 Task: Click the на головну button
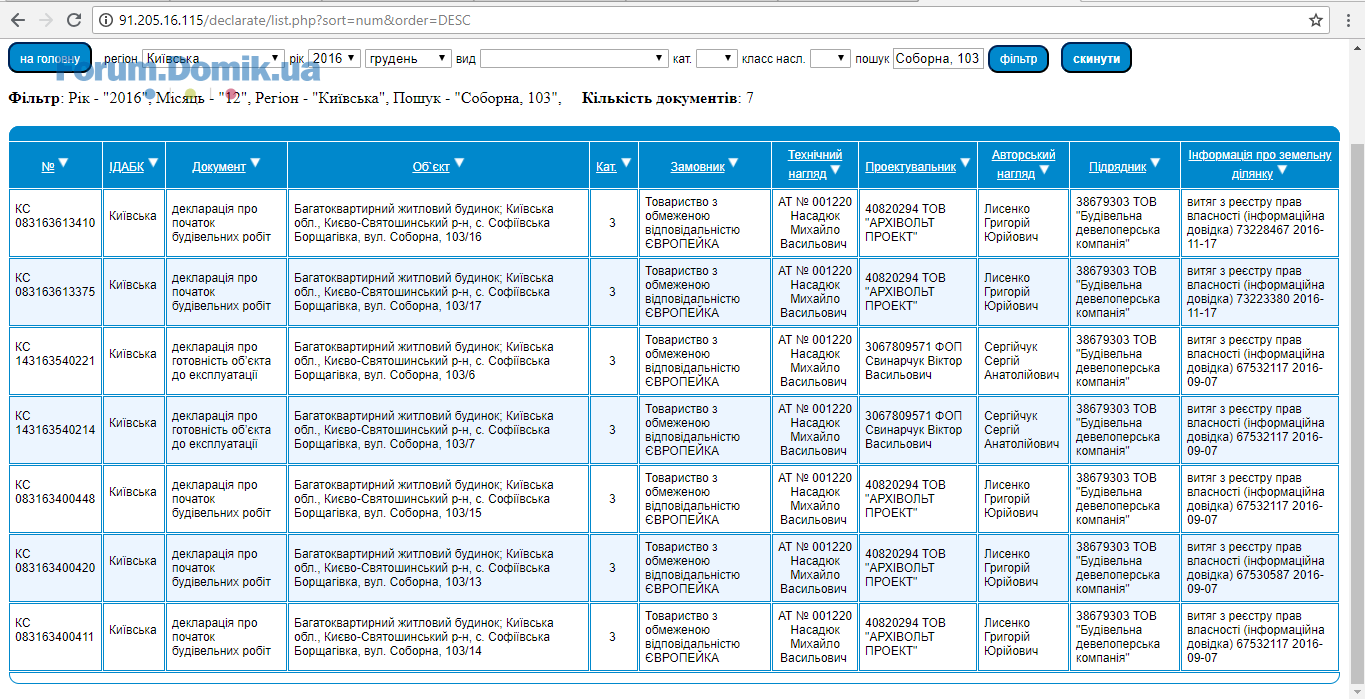coord(50,58)
